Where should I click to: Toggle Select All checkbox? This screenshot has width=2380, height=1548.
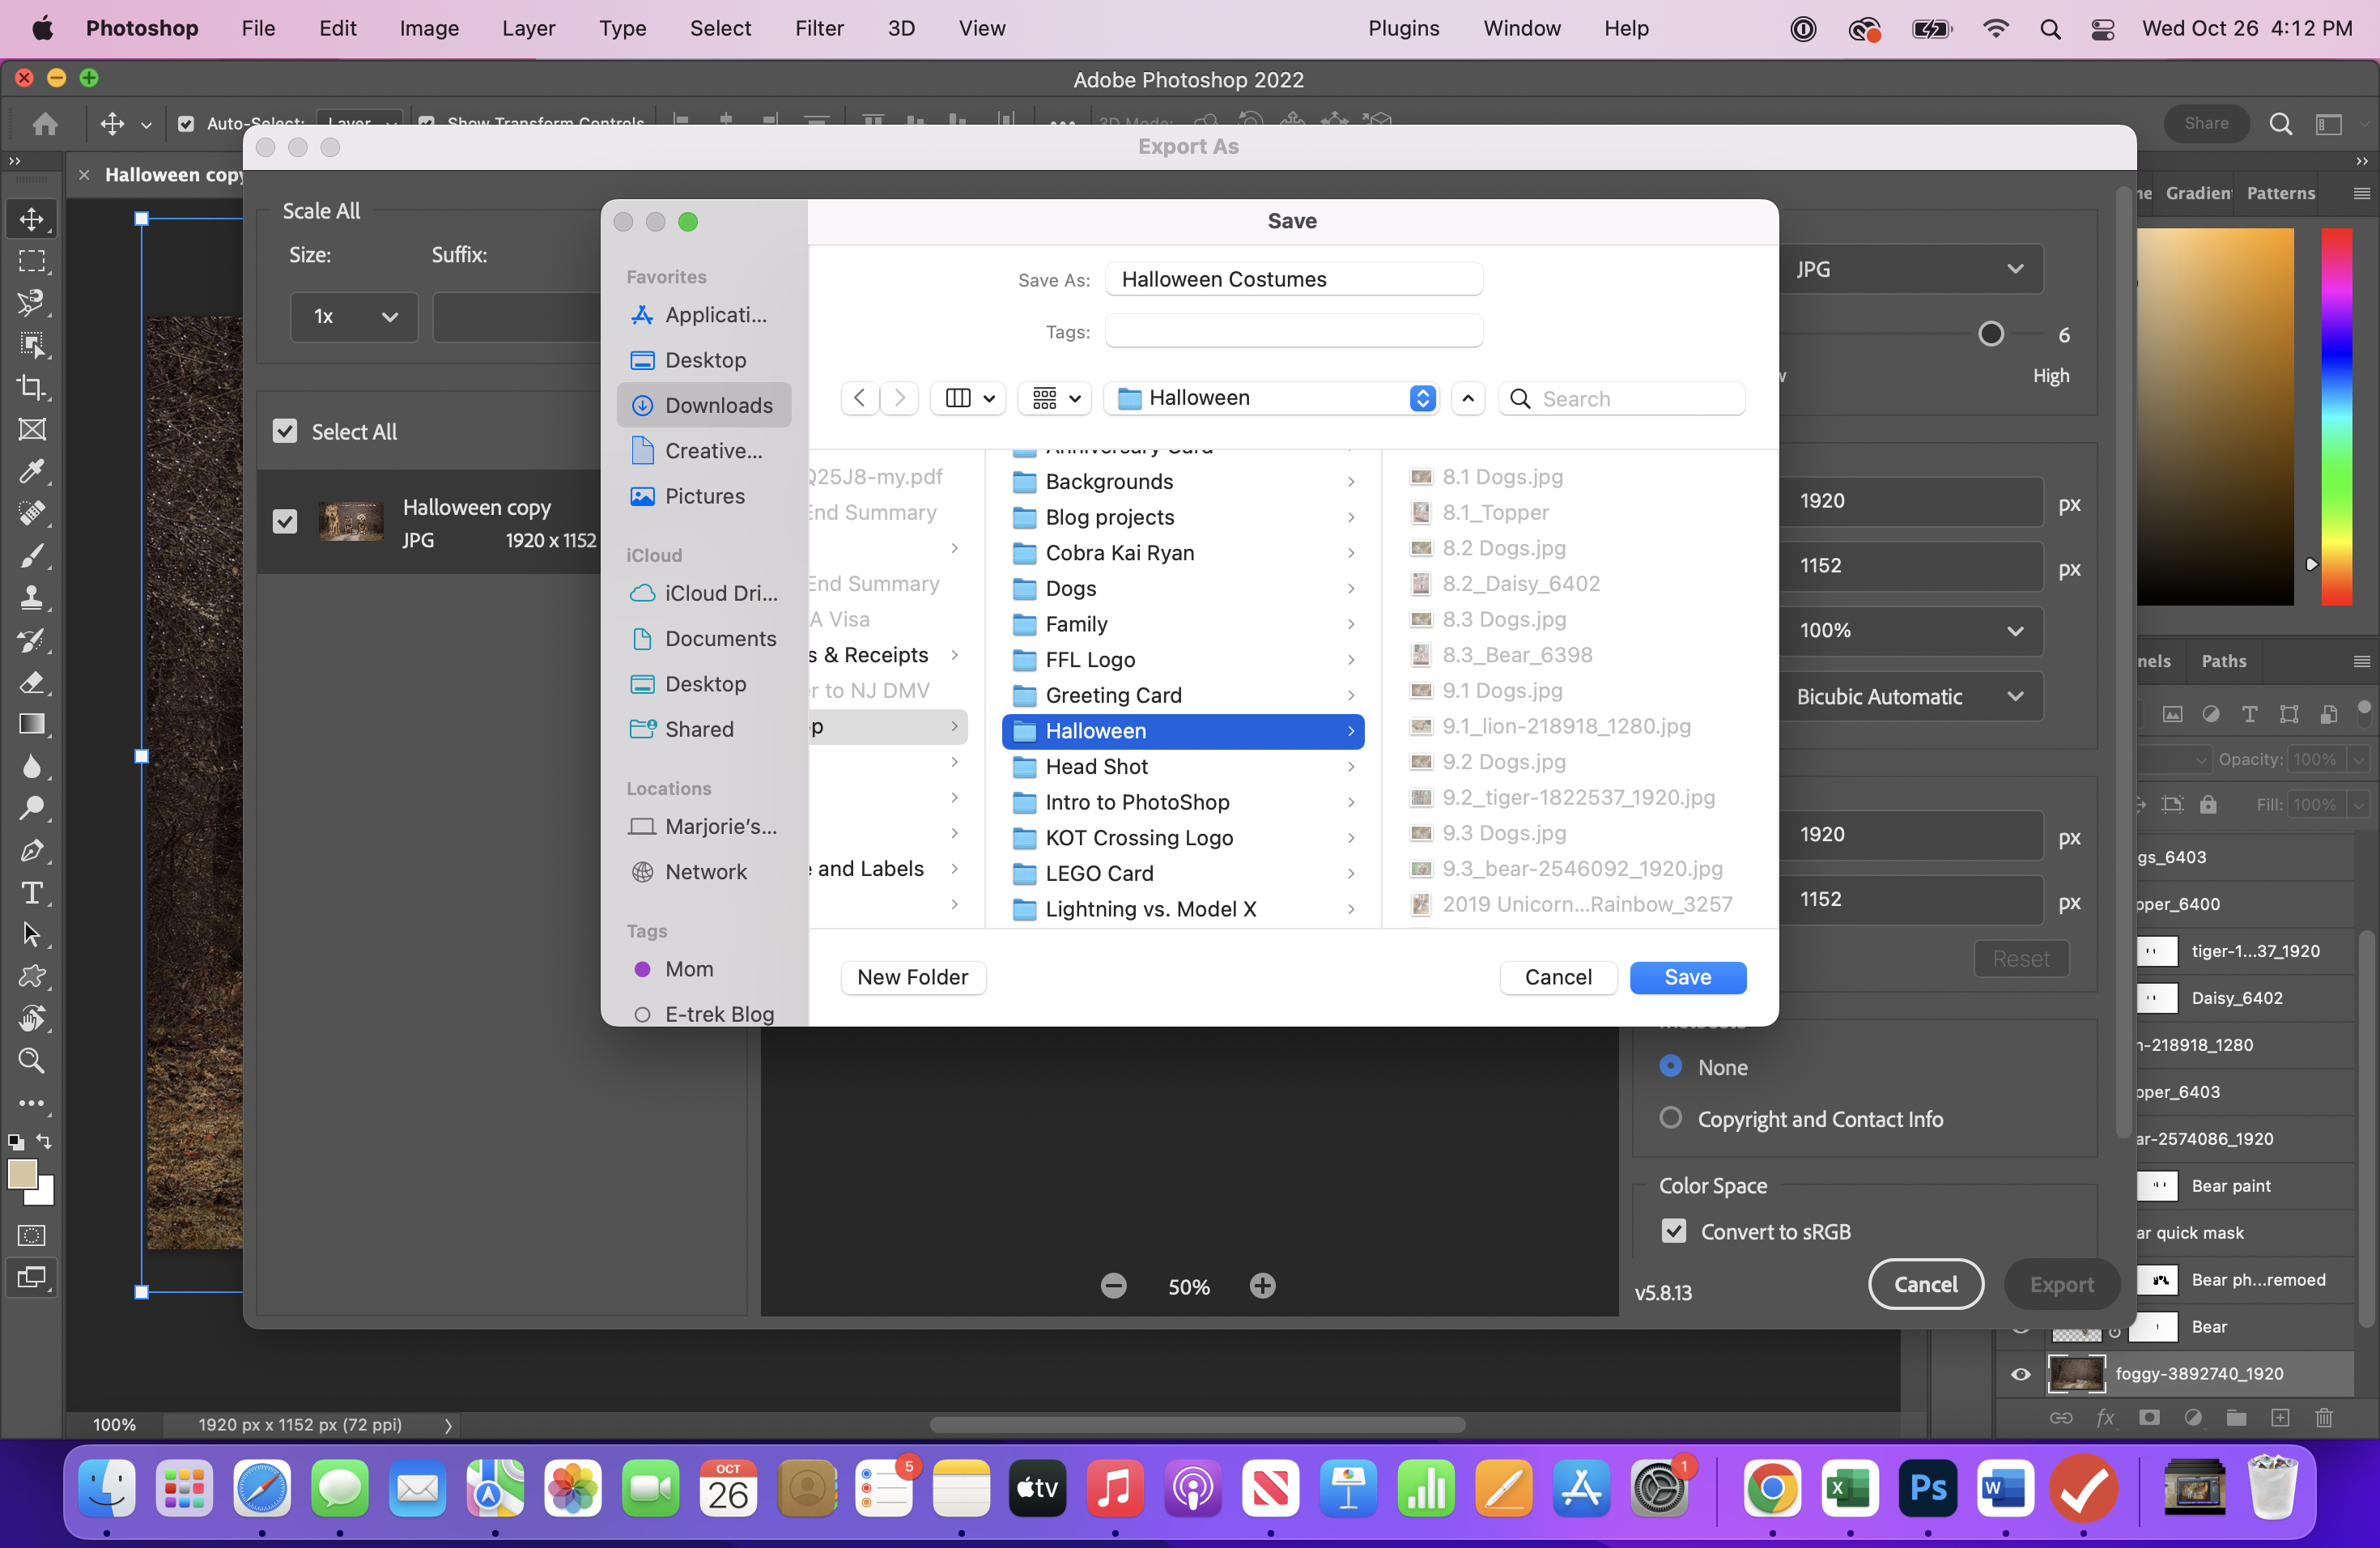click(x=284, y=431)
